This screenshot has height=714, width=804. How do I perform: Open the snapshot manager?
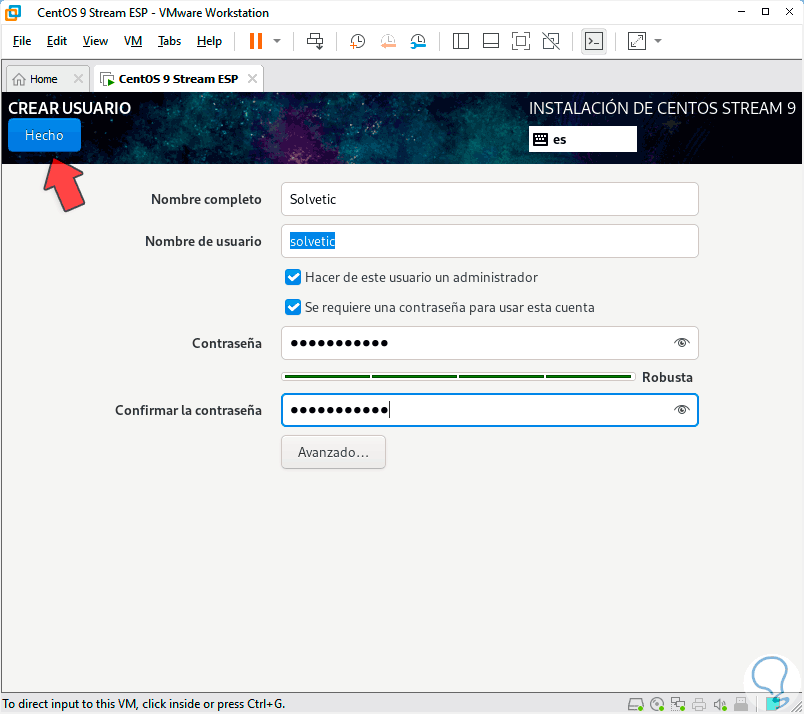[418, 41]
